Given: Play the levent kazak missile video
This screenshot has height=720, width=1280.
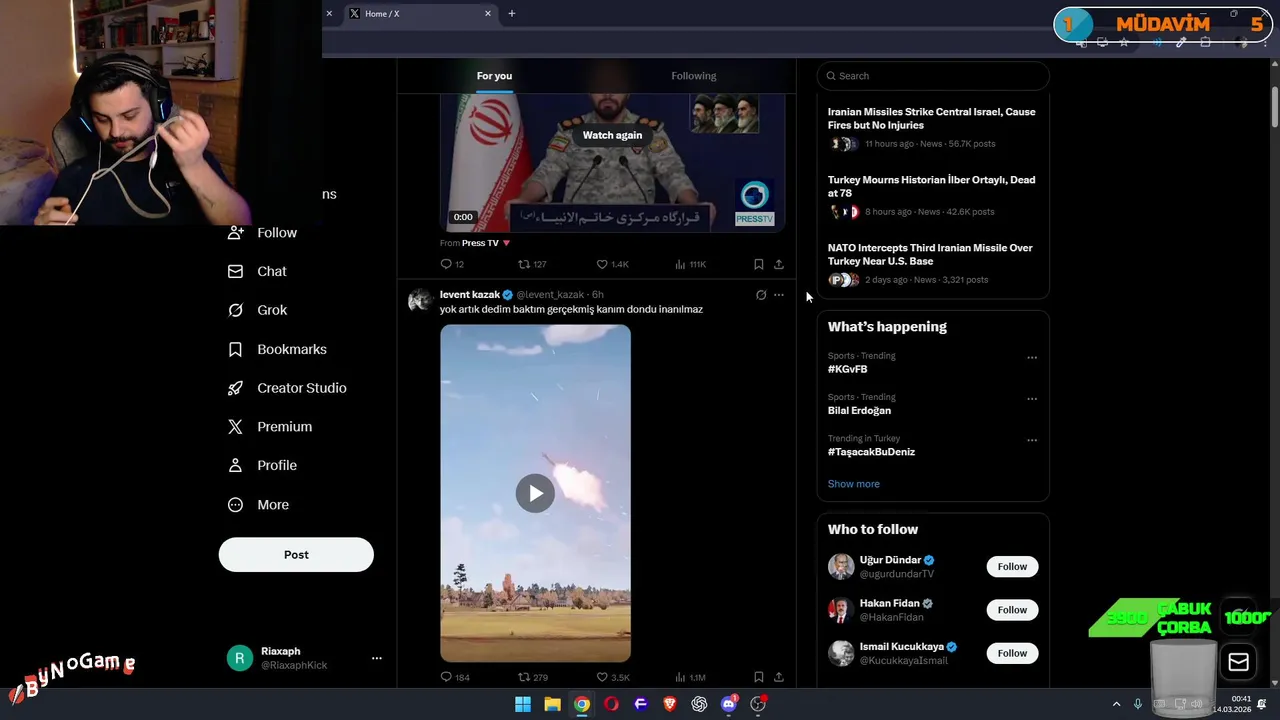Looking at the screenshot, I should click(x=535, y=493).
